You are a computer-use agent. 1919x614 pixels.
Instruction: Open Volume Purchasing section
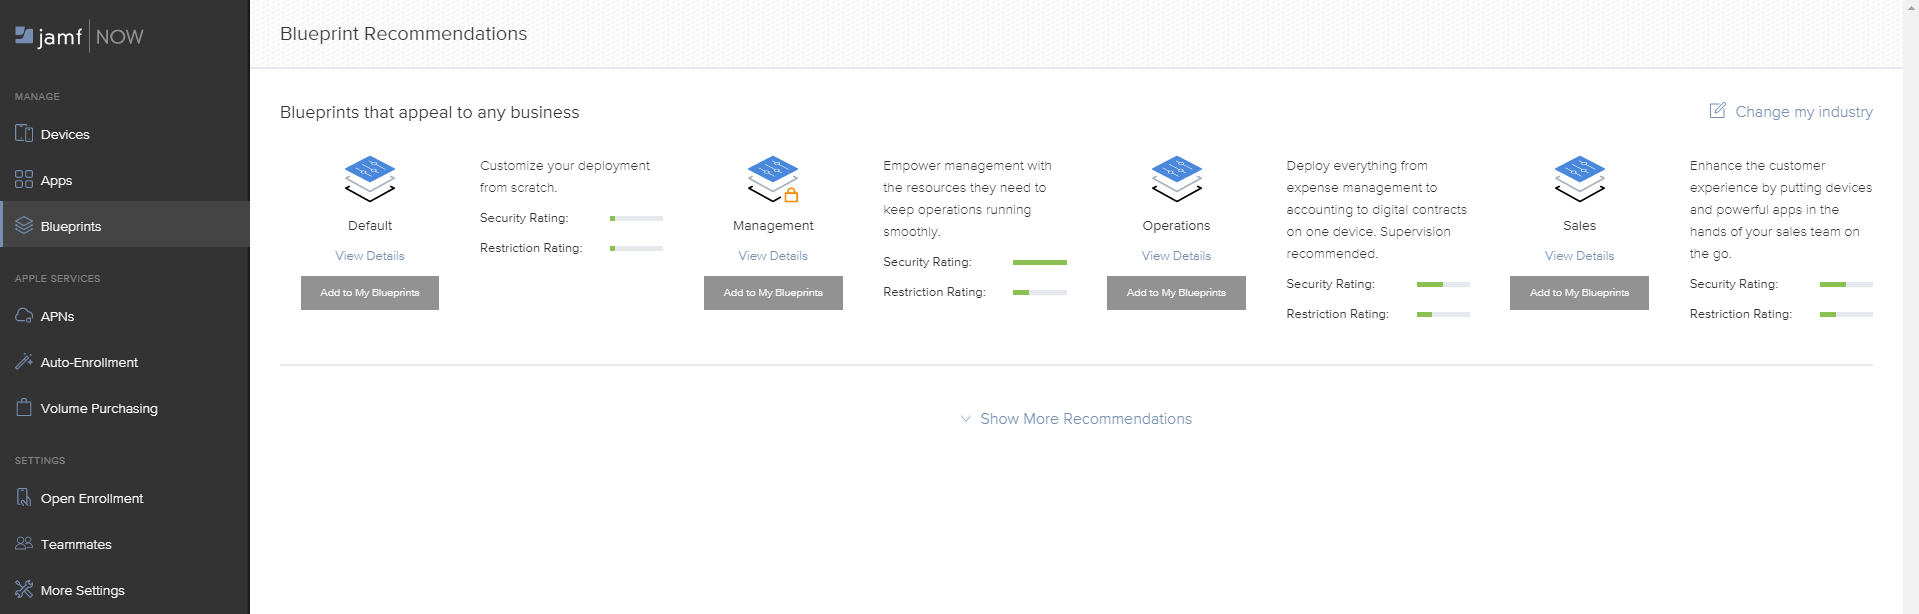99,408
